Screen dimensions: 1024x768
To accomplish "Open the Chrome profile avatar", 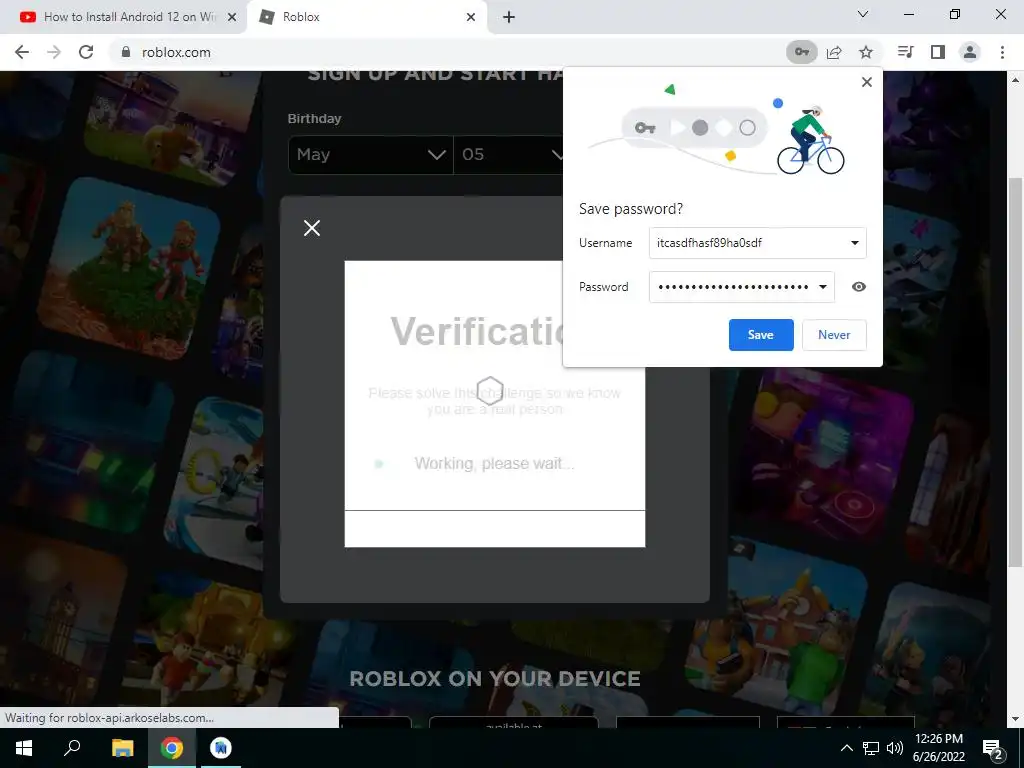I will 970,52.
